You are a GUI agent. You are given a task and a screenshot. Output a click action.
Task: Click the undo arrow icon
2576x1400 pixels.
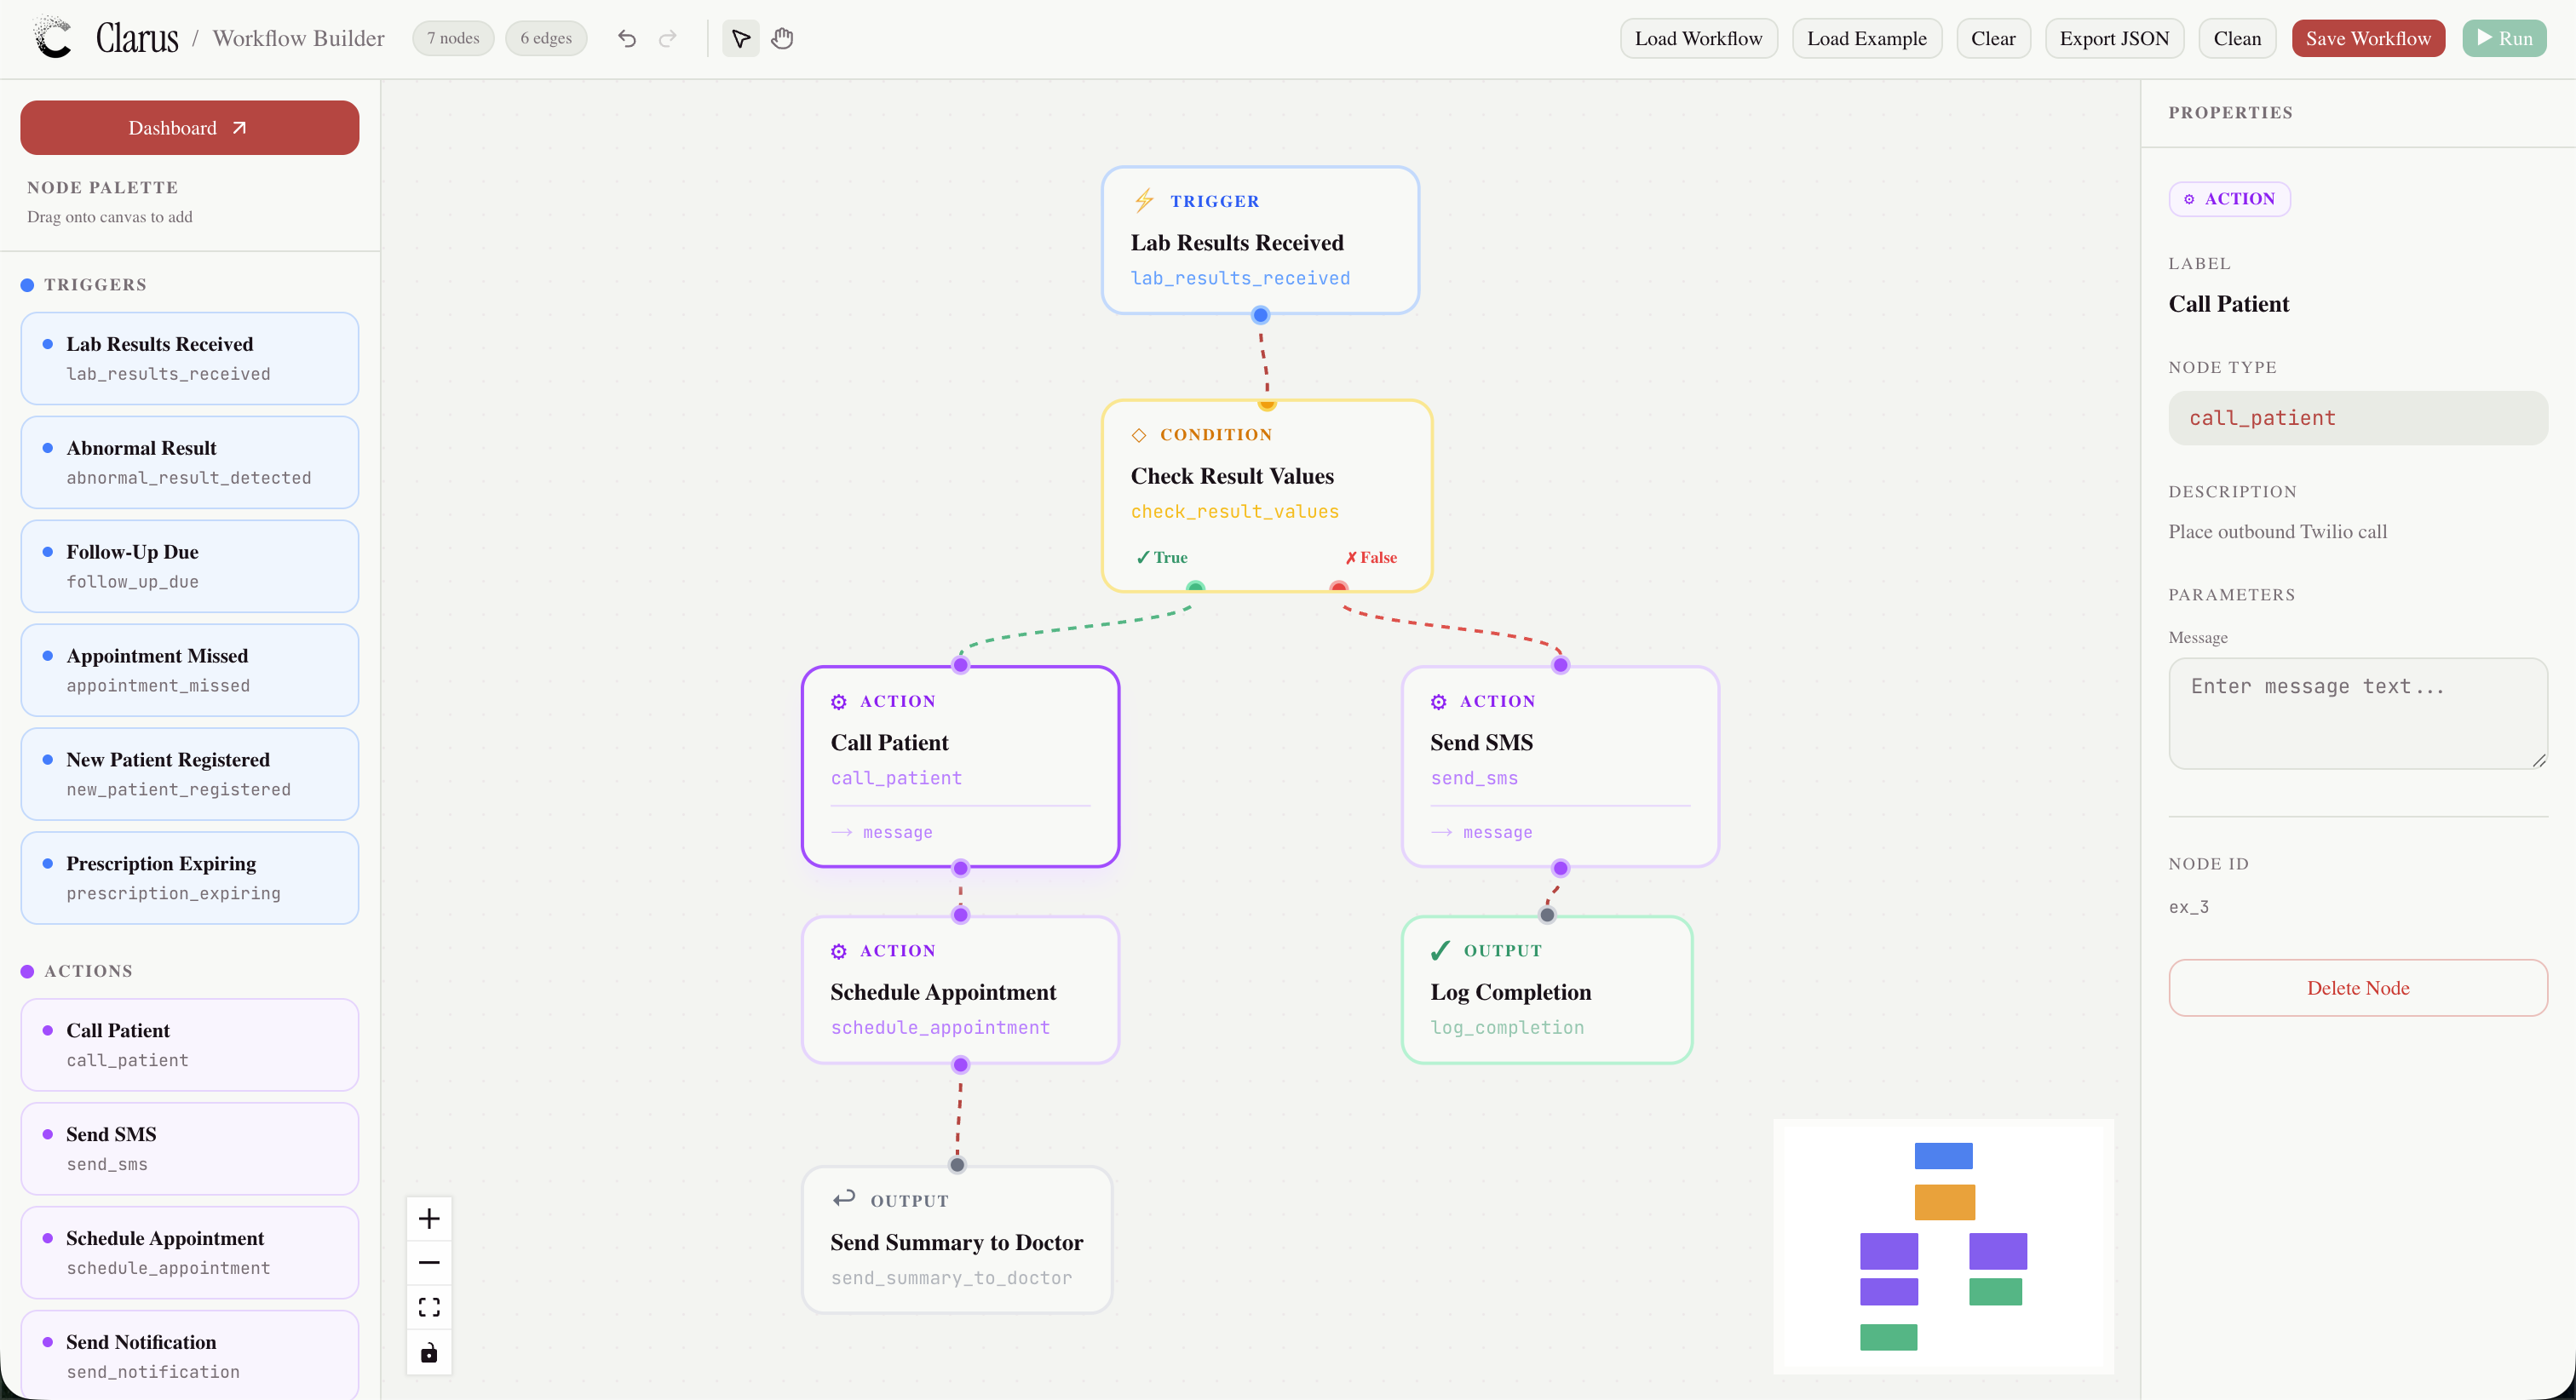coord(627,38)
